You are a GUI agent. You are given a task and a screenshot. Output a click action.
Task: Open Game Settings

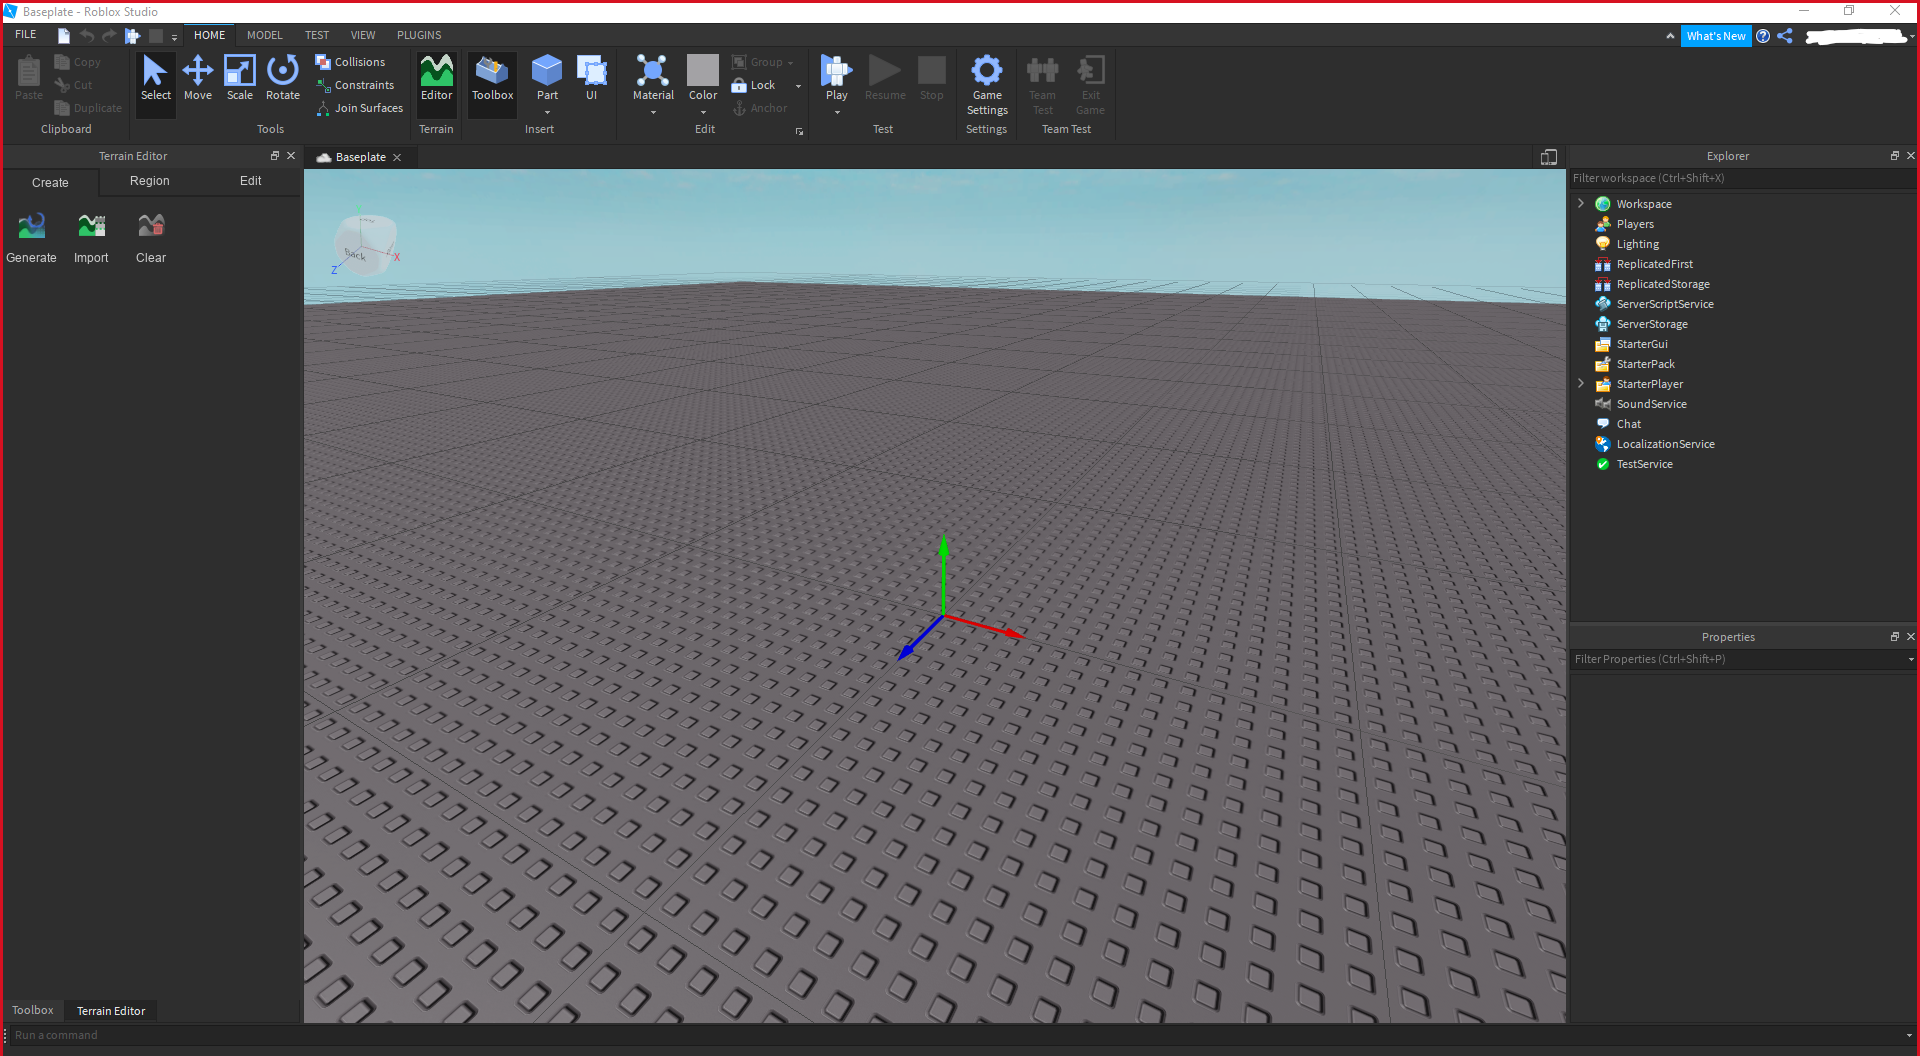pyautogui.click(x=987, y=85)
